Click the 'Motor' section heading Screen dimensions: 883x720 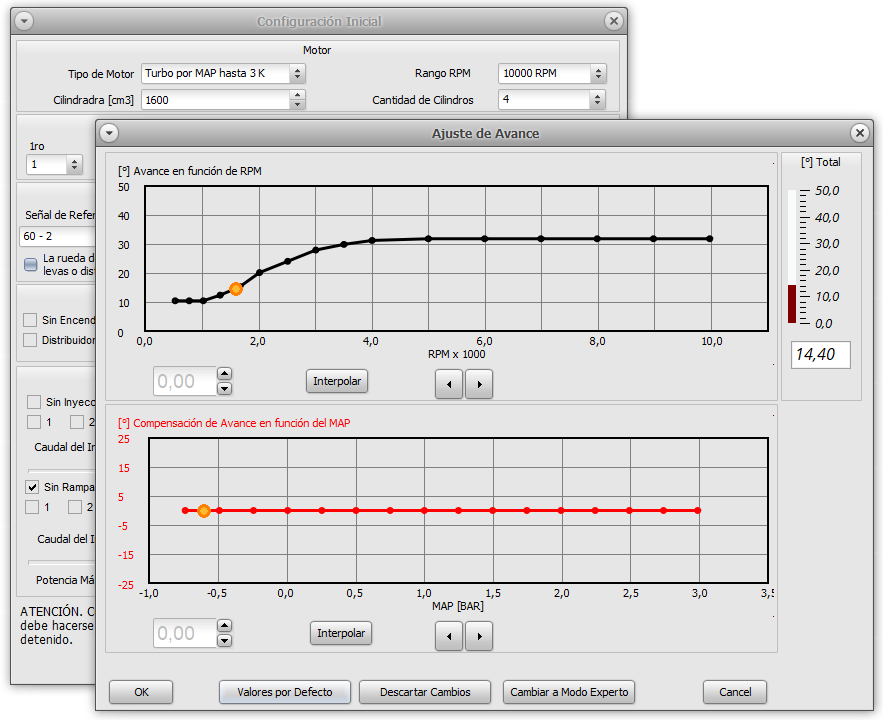point(317,50)
